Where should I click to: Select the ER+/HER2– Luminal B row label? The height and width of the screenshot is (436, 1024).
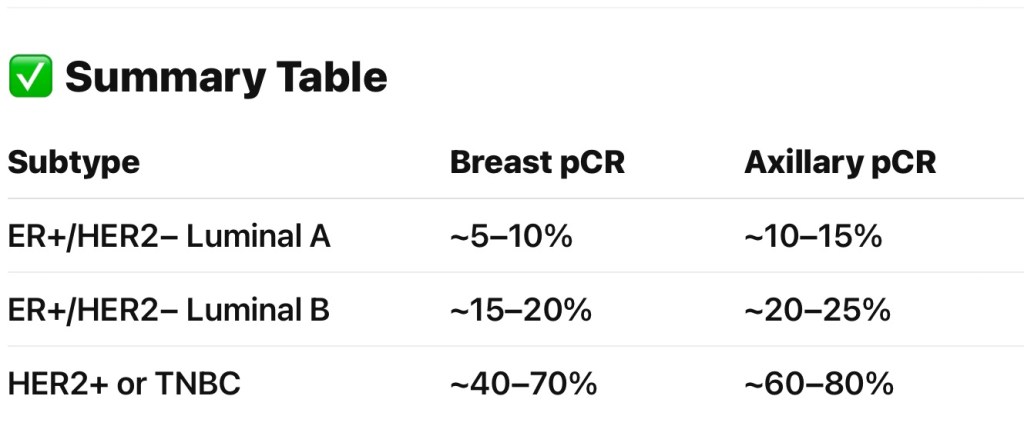click(169, 310)
